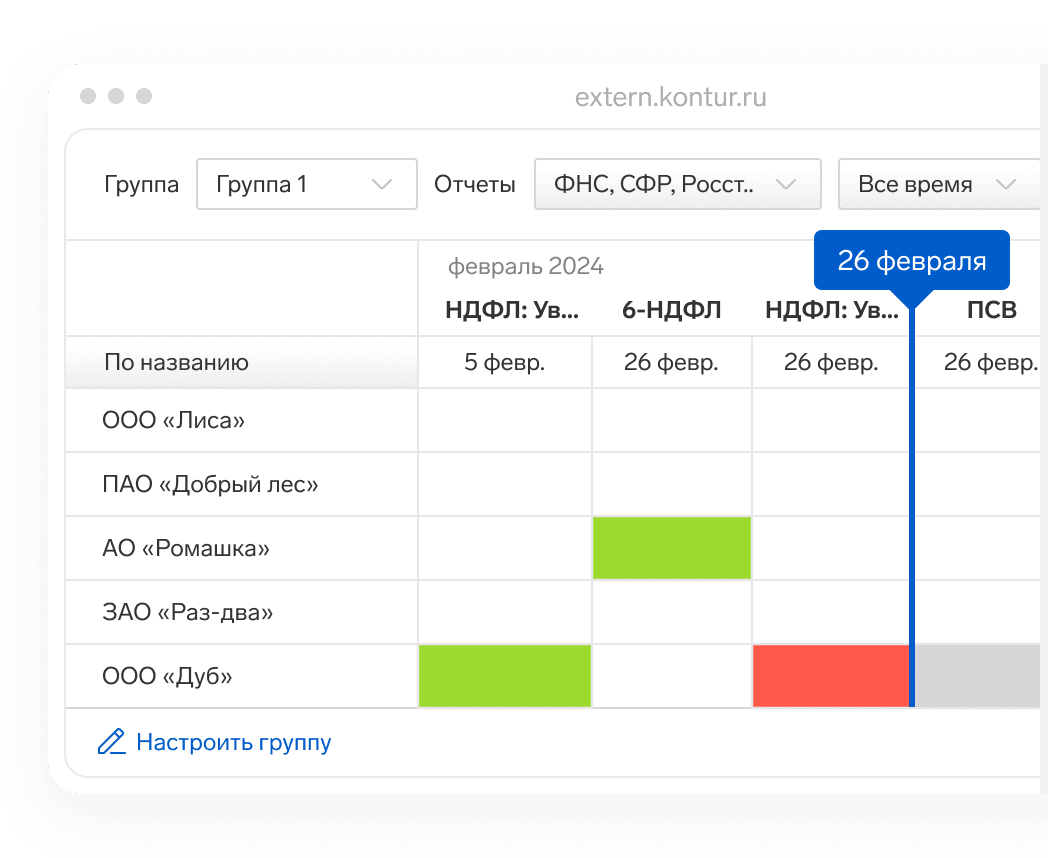Click the first НДФЛ: Ув... column header
The width and height of the screenshot is (1048, 858).
pyautogui.click(x=512, y=310)
